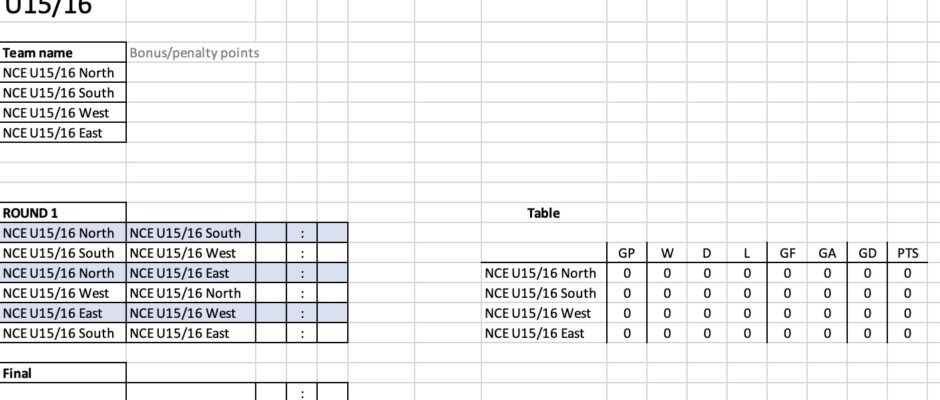
Task: Click home score cell for North vs South
Action: [x=271, y=233]
